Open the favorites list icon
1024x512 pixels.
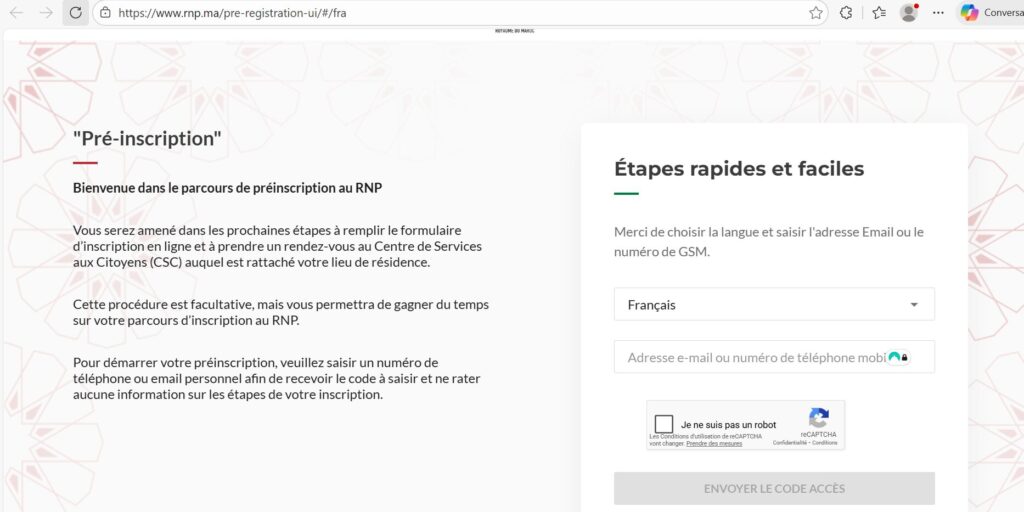coord(879,13)
